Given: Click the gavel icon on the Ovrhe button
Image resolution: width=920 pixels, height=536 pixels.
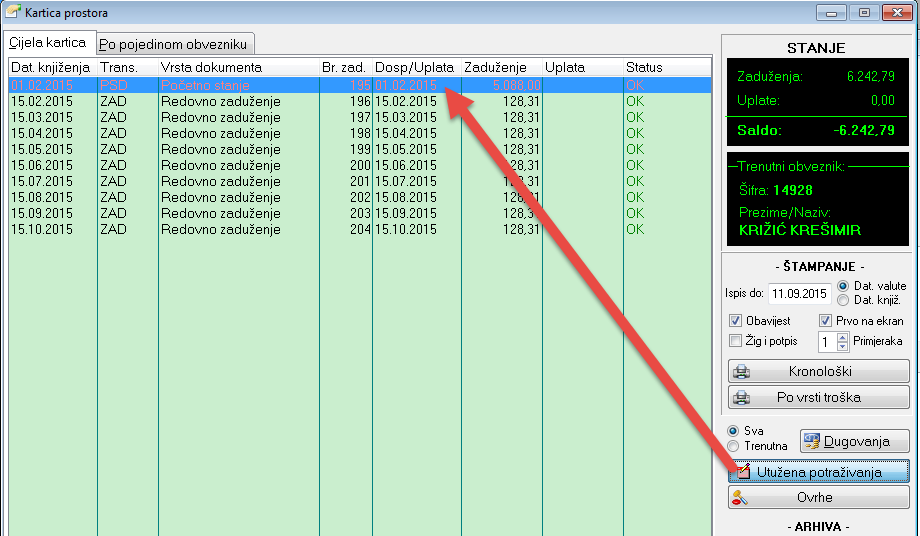Looking at the screenshot, I should point(740,497).
